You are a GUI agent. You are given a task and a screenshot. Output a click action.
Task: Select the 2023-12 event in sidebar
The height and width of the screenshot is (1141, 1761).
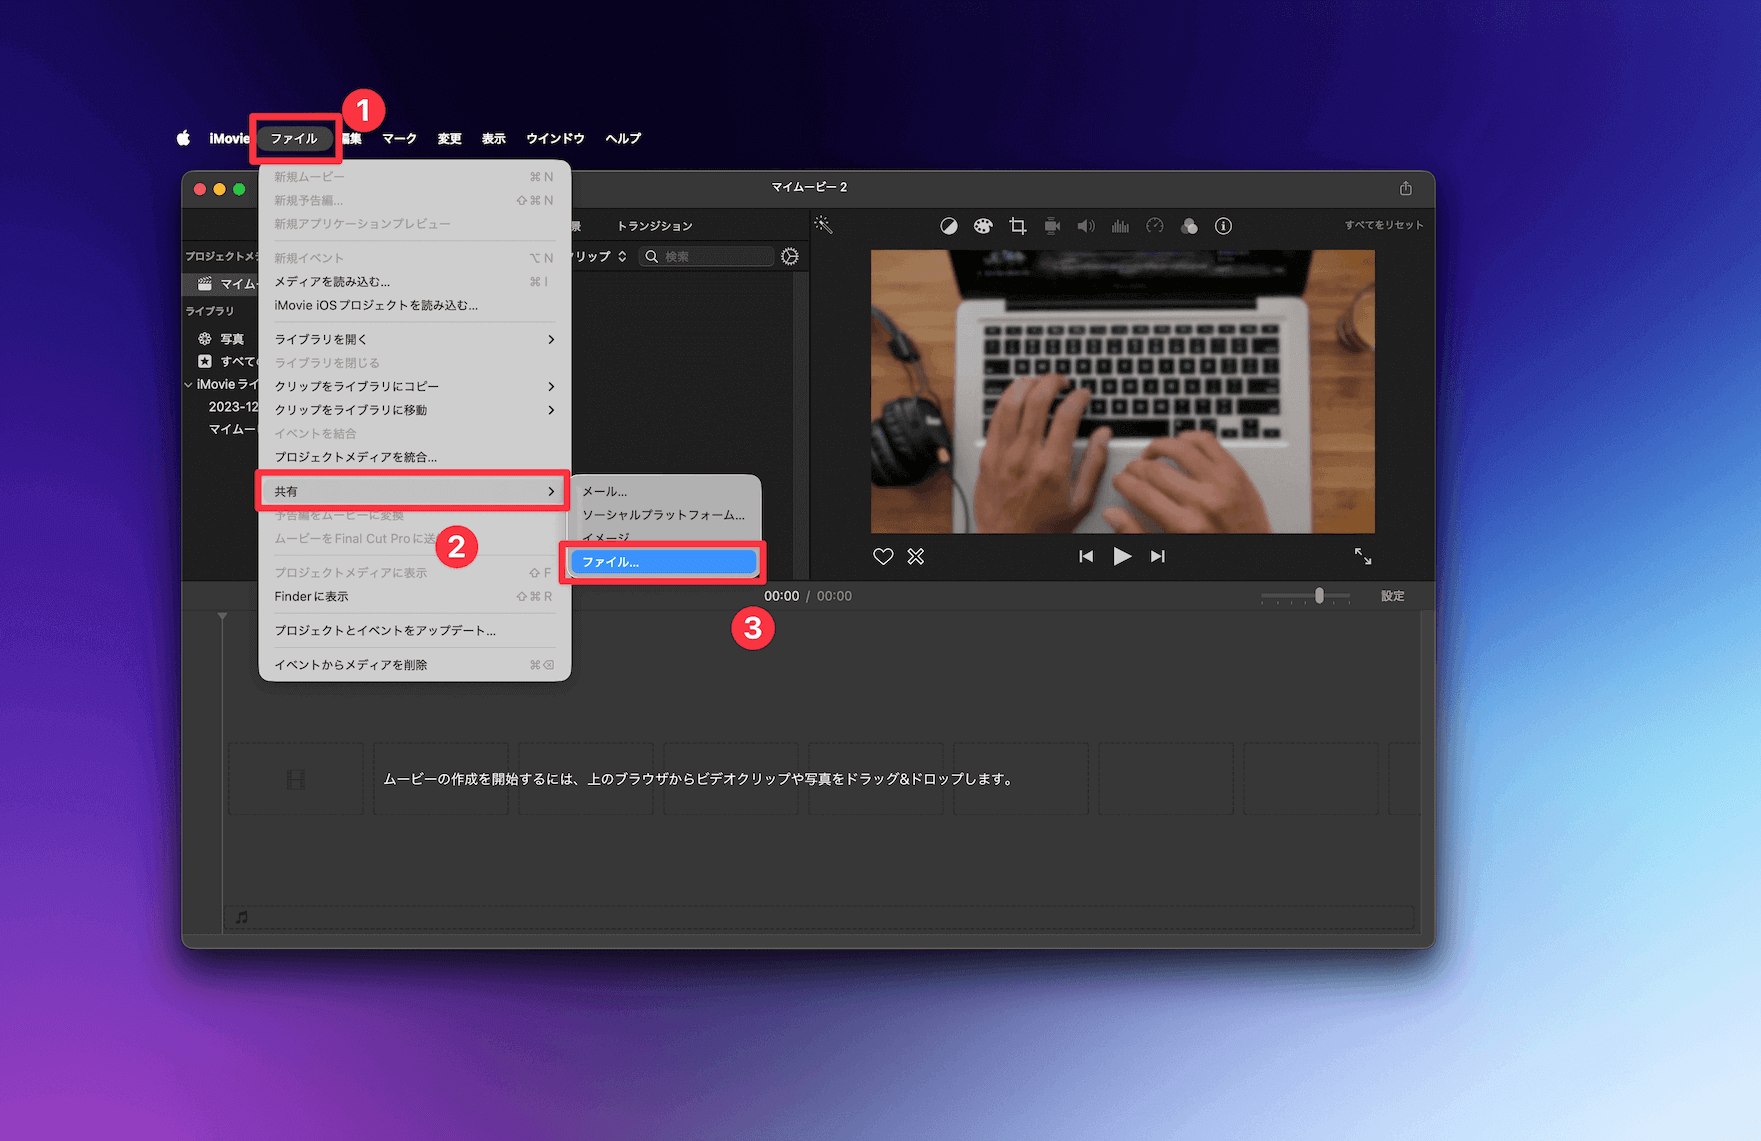(x=233, y=407)
